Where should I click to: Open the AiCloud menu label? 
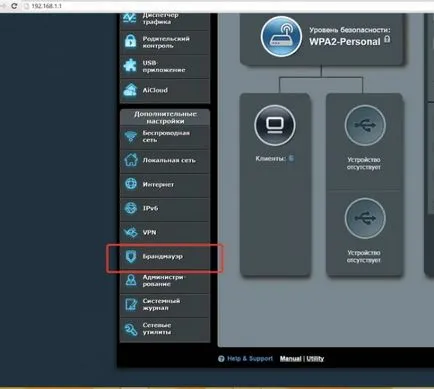click(x=155, y=90)
